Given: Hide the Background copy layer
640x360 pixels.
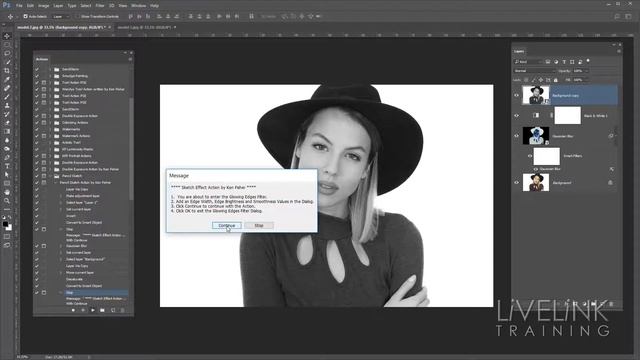Looking at the screenshot, I should (x=516, y=96).
